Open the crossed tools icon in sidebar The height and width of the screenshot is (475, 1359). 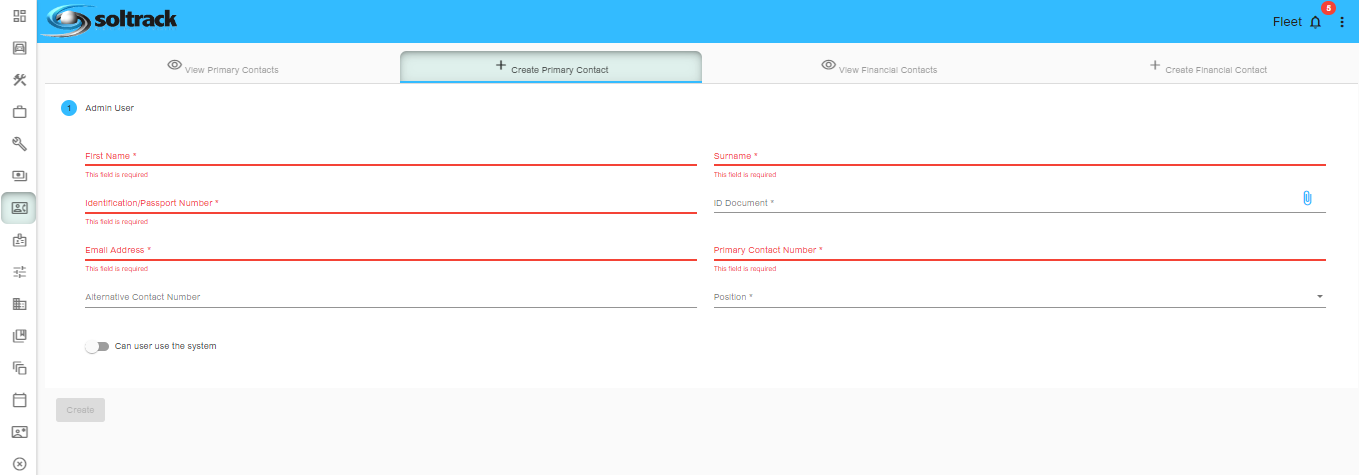pyautogui.click(x=19, y=80)
